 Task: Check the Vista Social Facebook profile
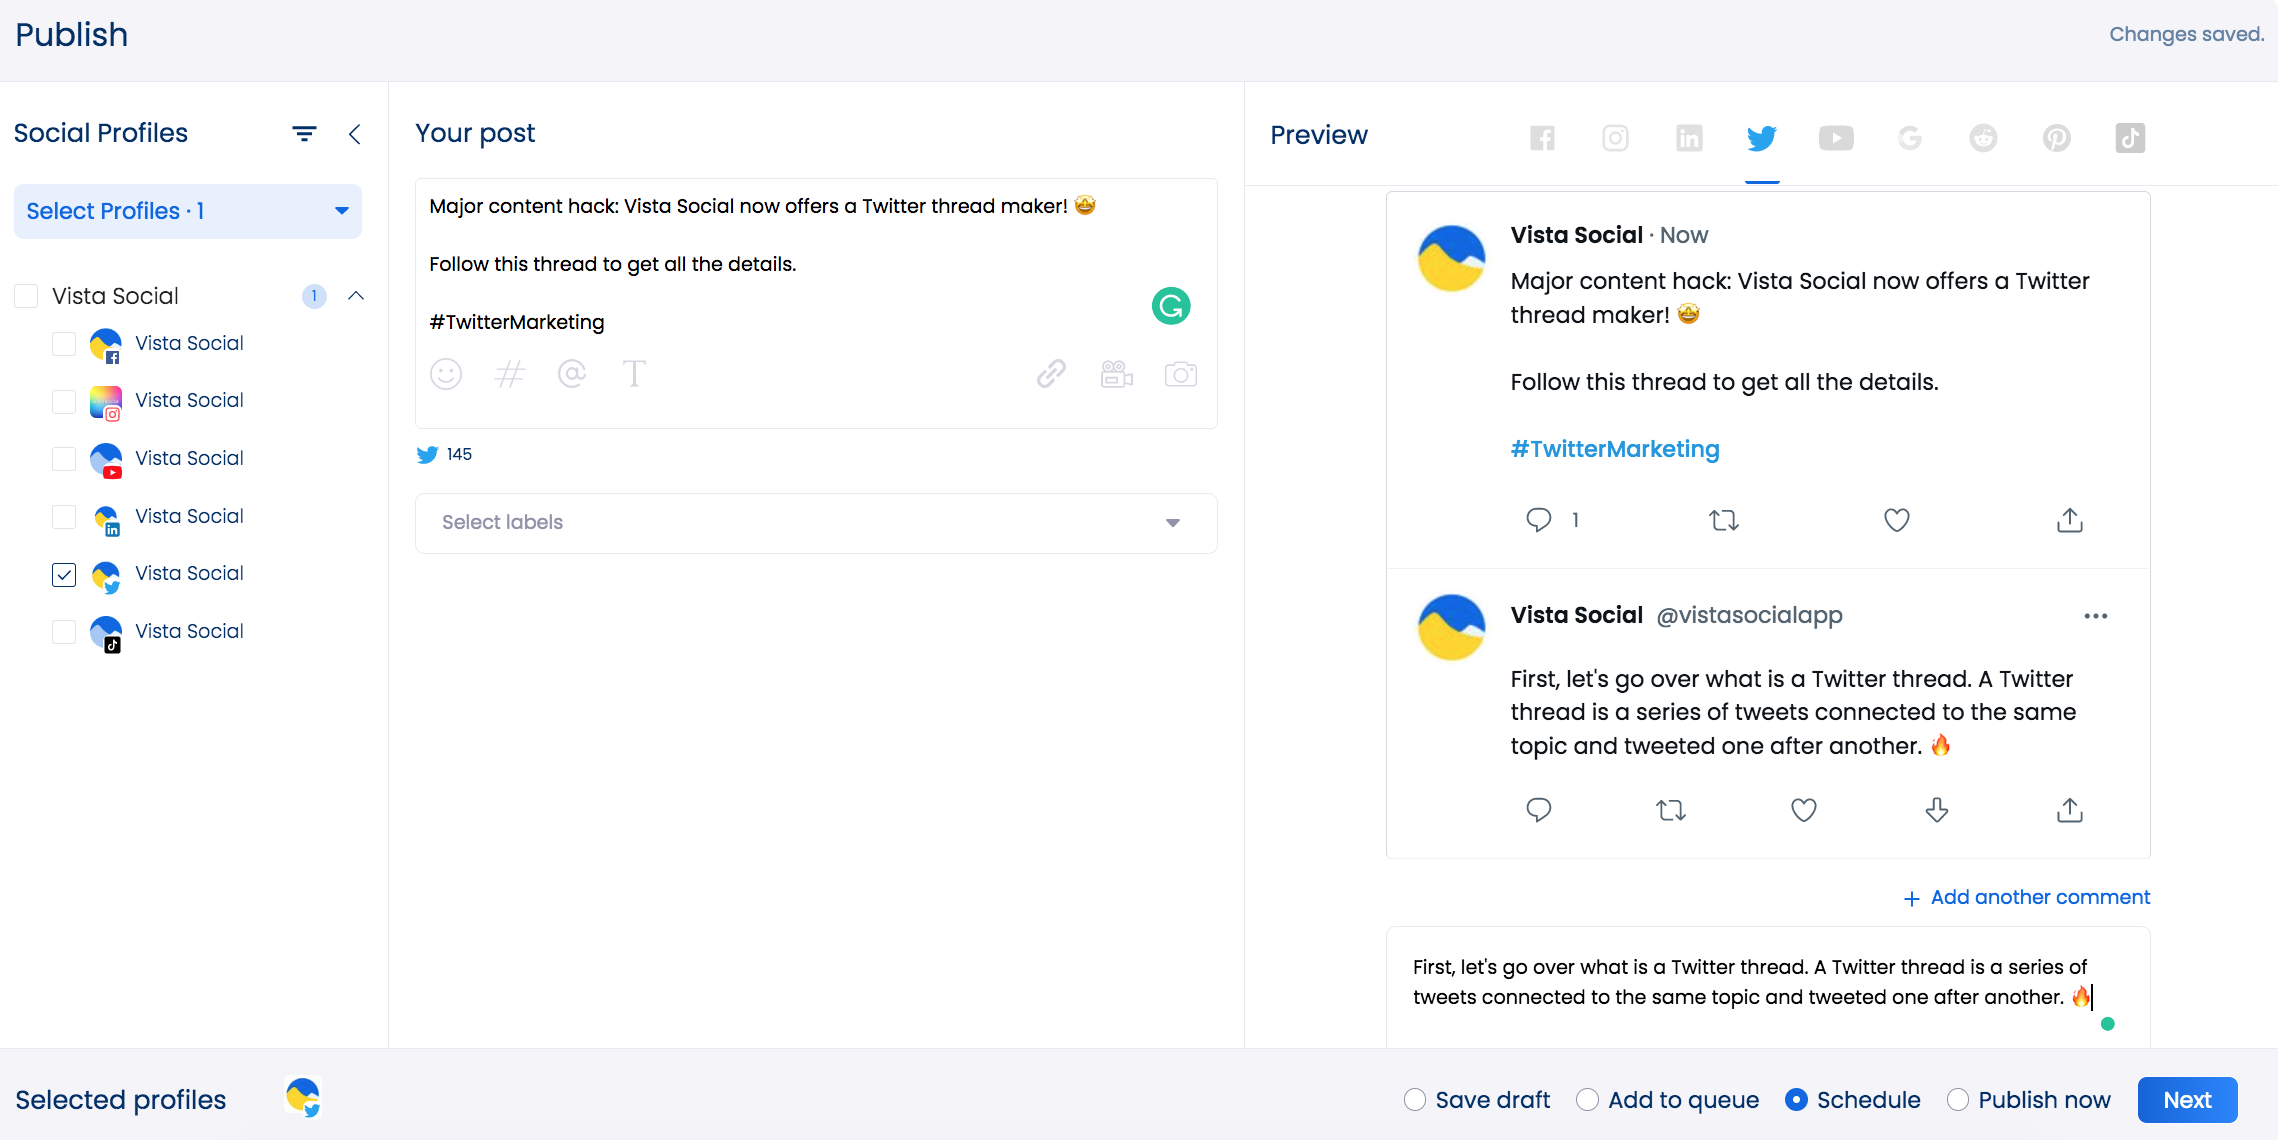point(64,344)
